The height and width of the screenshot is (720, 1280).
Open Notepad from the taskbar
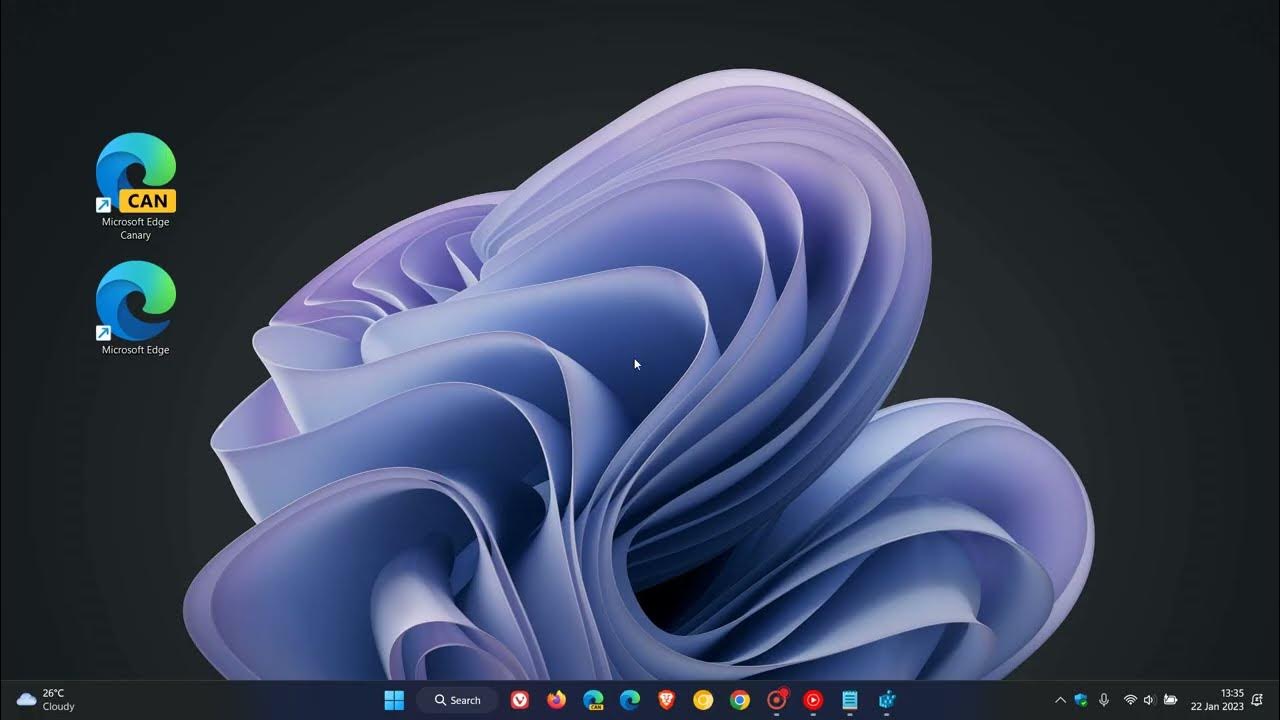(x=850, y=700)
